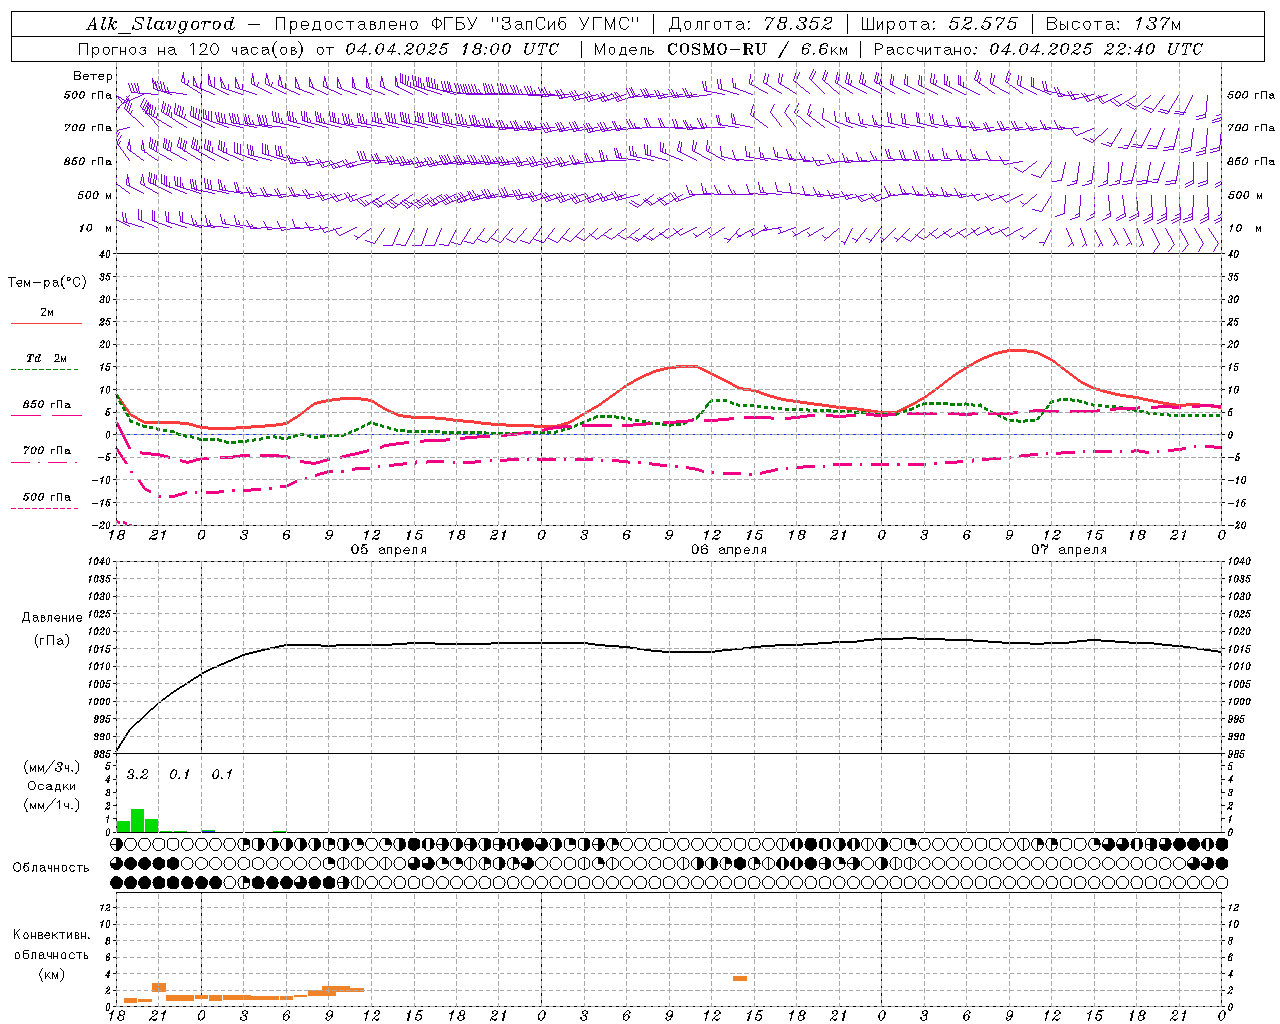The image size is (1280, 1024).
Task: Click the Давление pressure panel label
Action: tap(52, 618)
